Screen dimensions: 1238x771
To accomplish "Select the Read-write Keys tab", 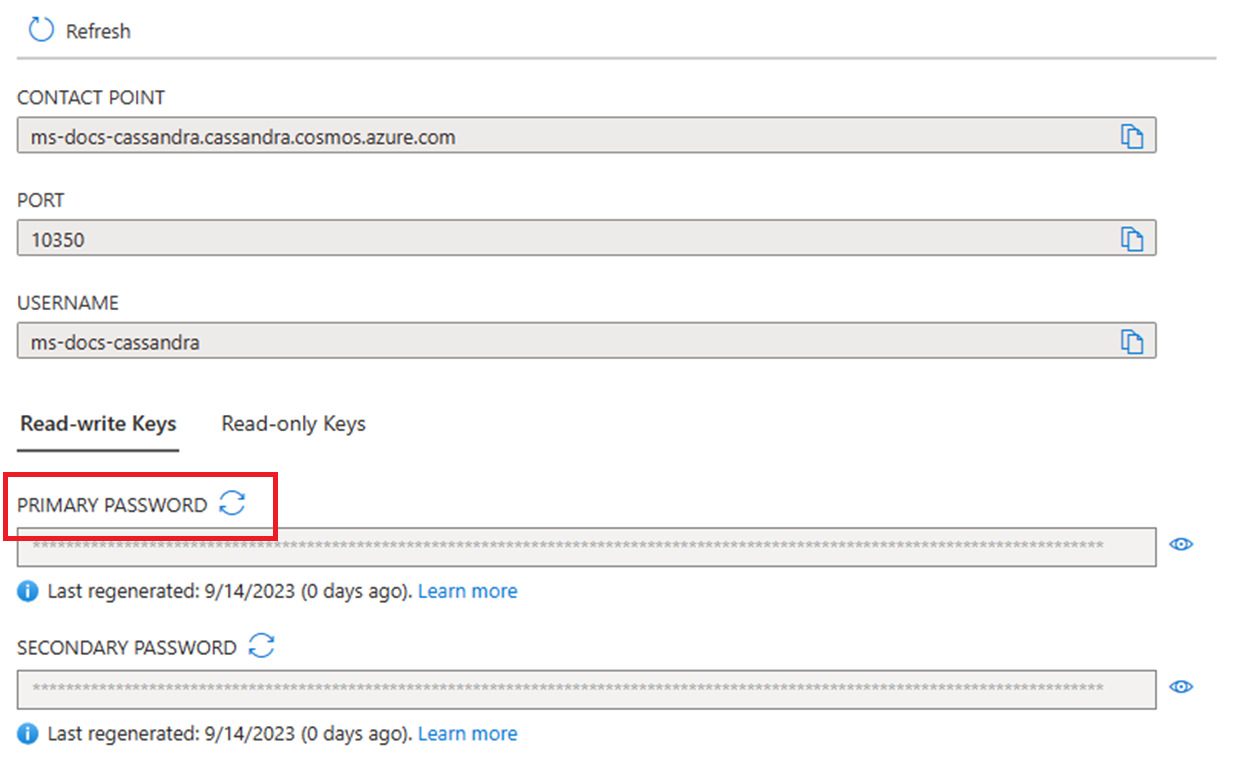I will tap(98, 424).
